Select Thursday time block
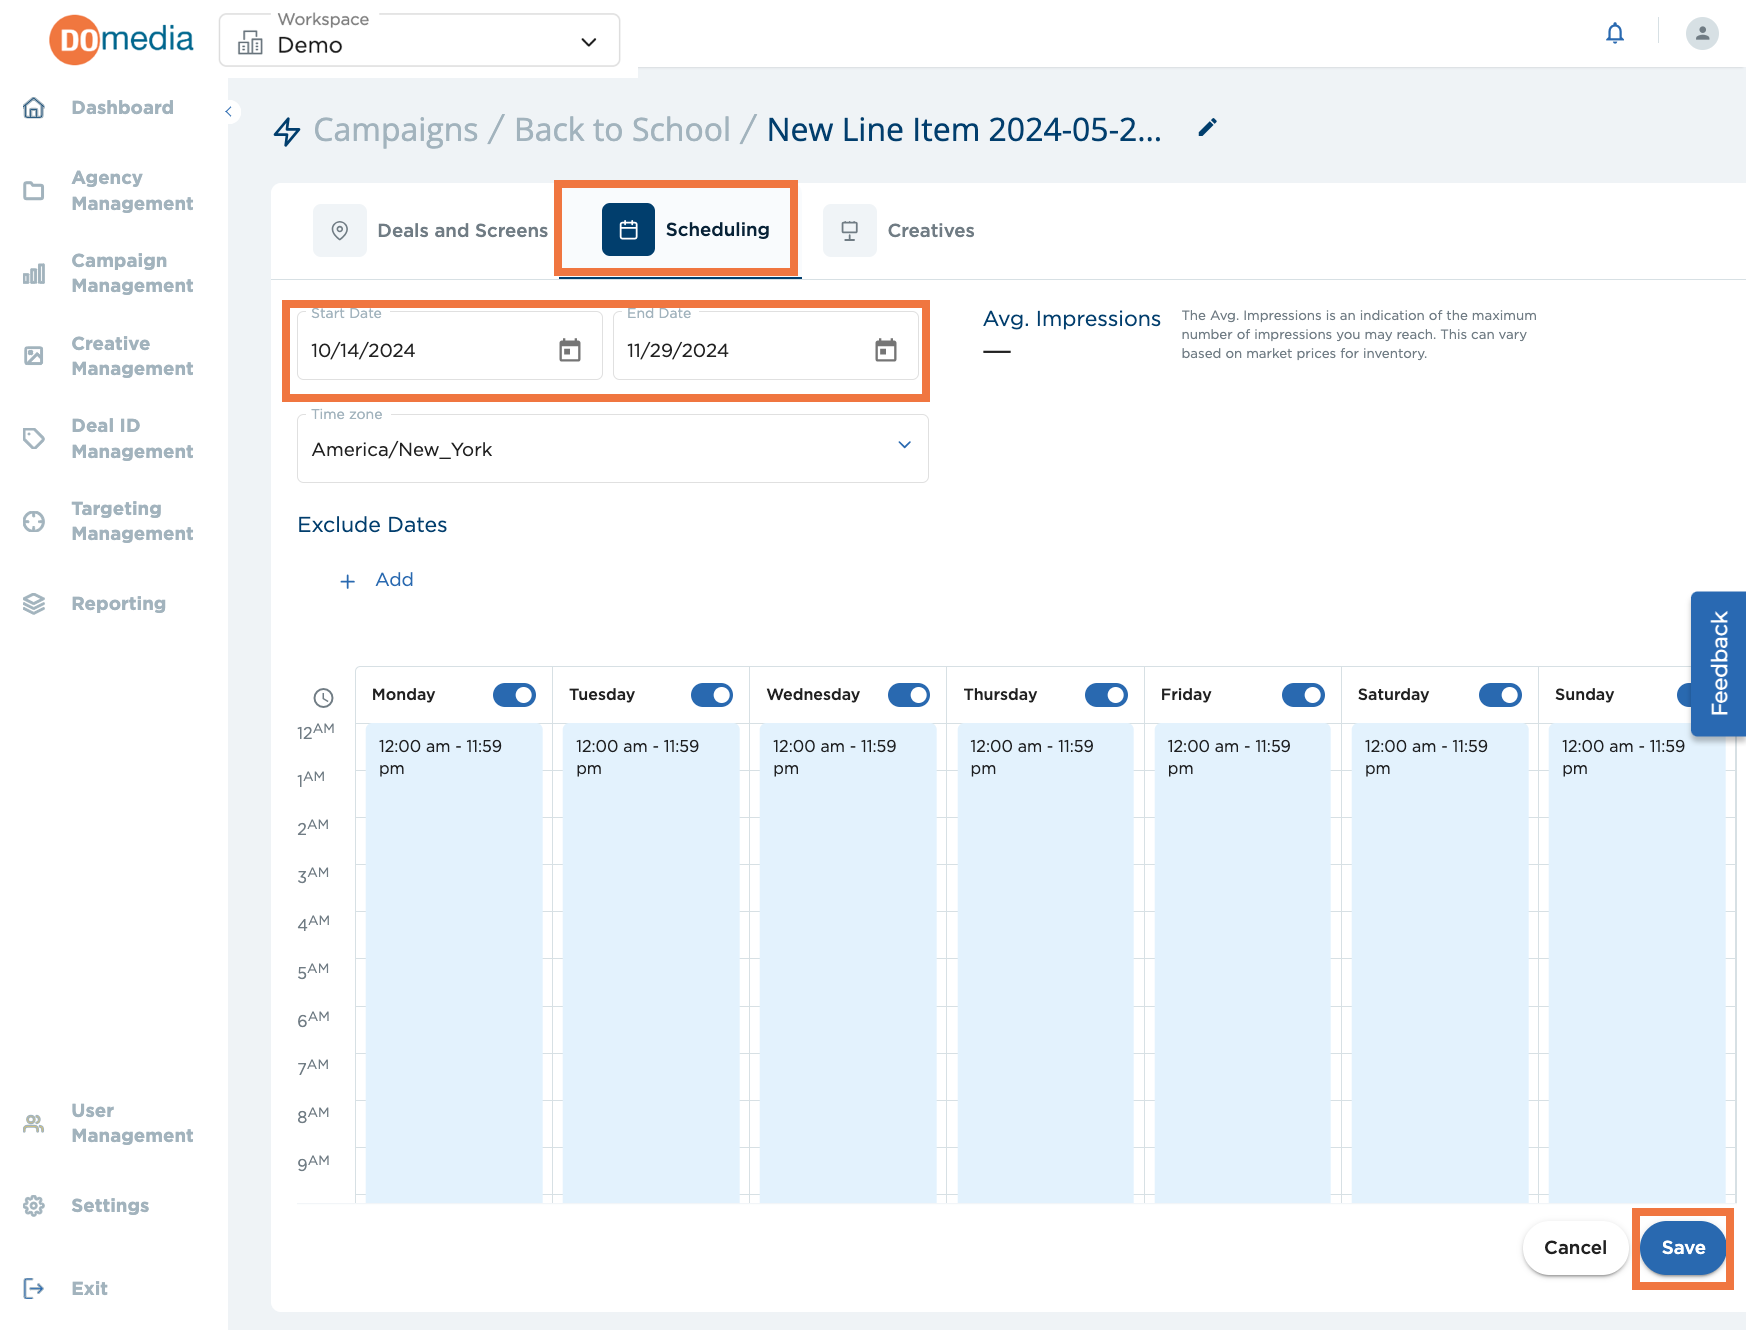 pyautogui.click(x=1045, y=964)
